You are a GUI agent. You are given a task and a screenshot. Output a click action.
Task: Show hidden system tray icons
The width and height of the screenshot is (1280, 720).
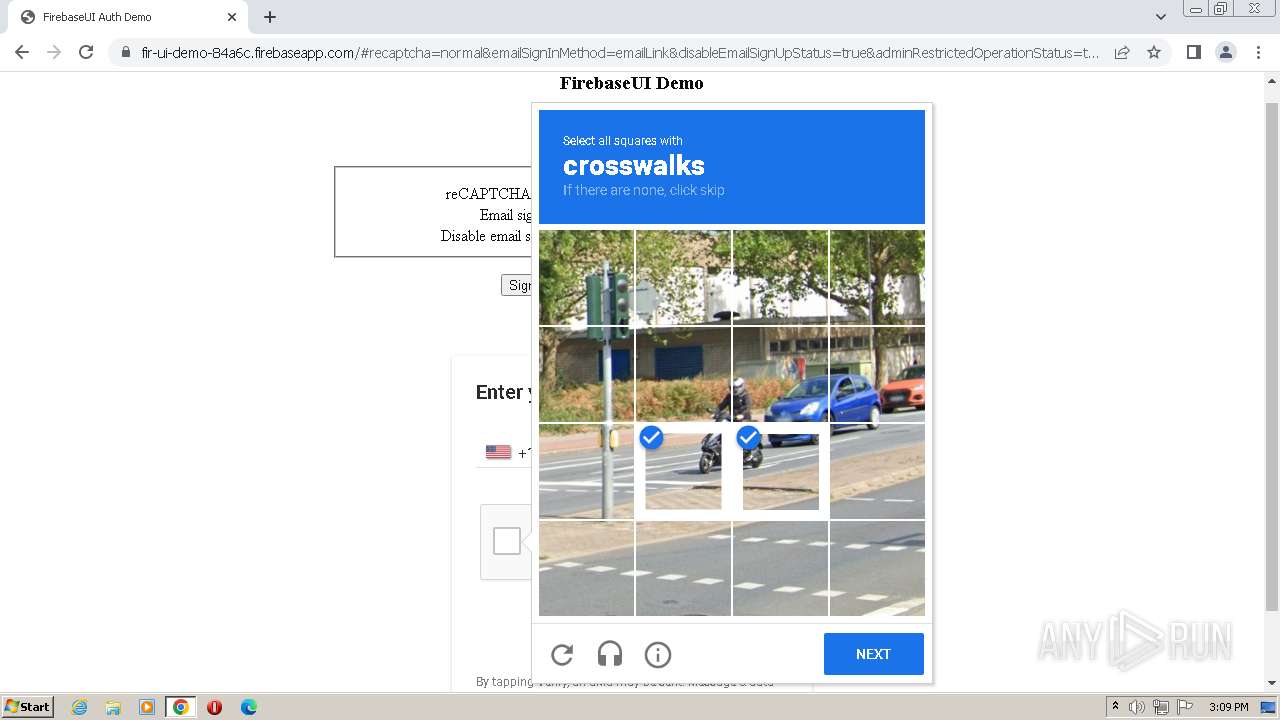(x=1115, y=707)
